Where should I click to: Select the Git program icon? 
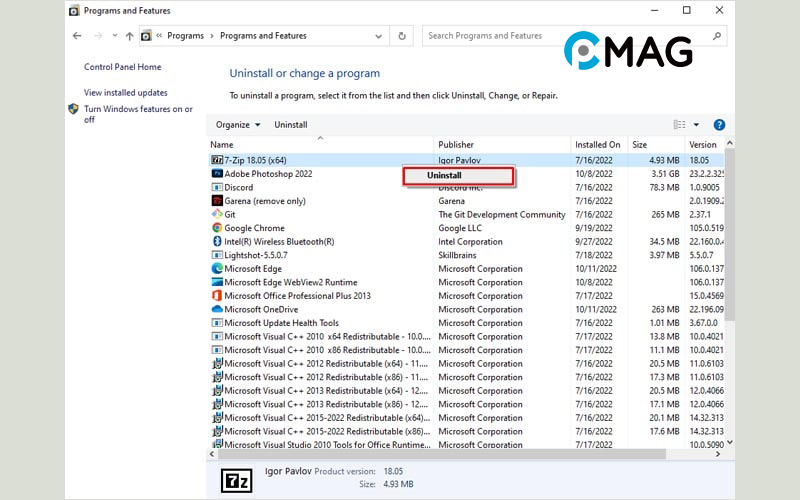[x=216, y=214]
